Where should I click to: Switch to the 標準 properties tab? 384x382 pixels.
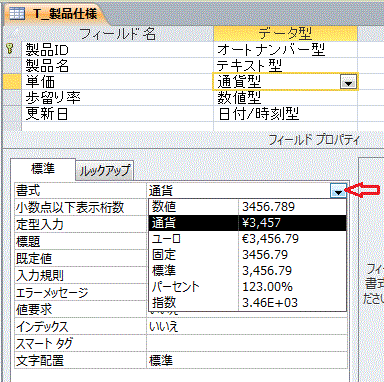(43, 169)
